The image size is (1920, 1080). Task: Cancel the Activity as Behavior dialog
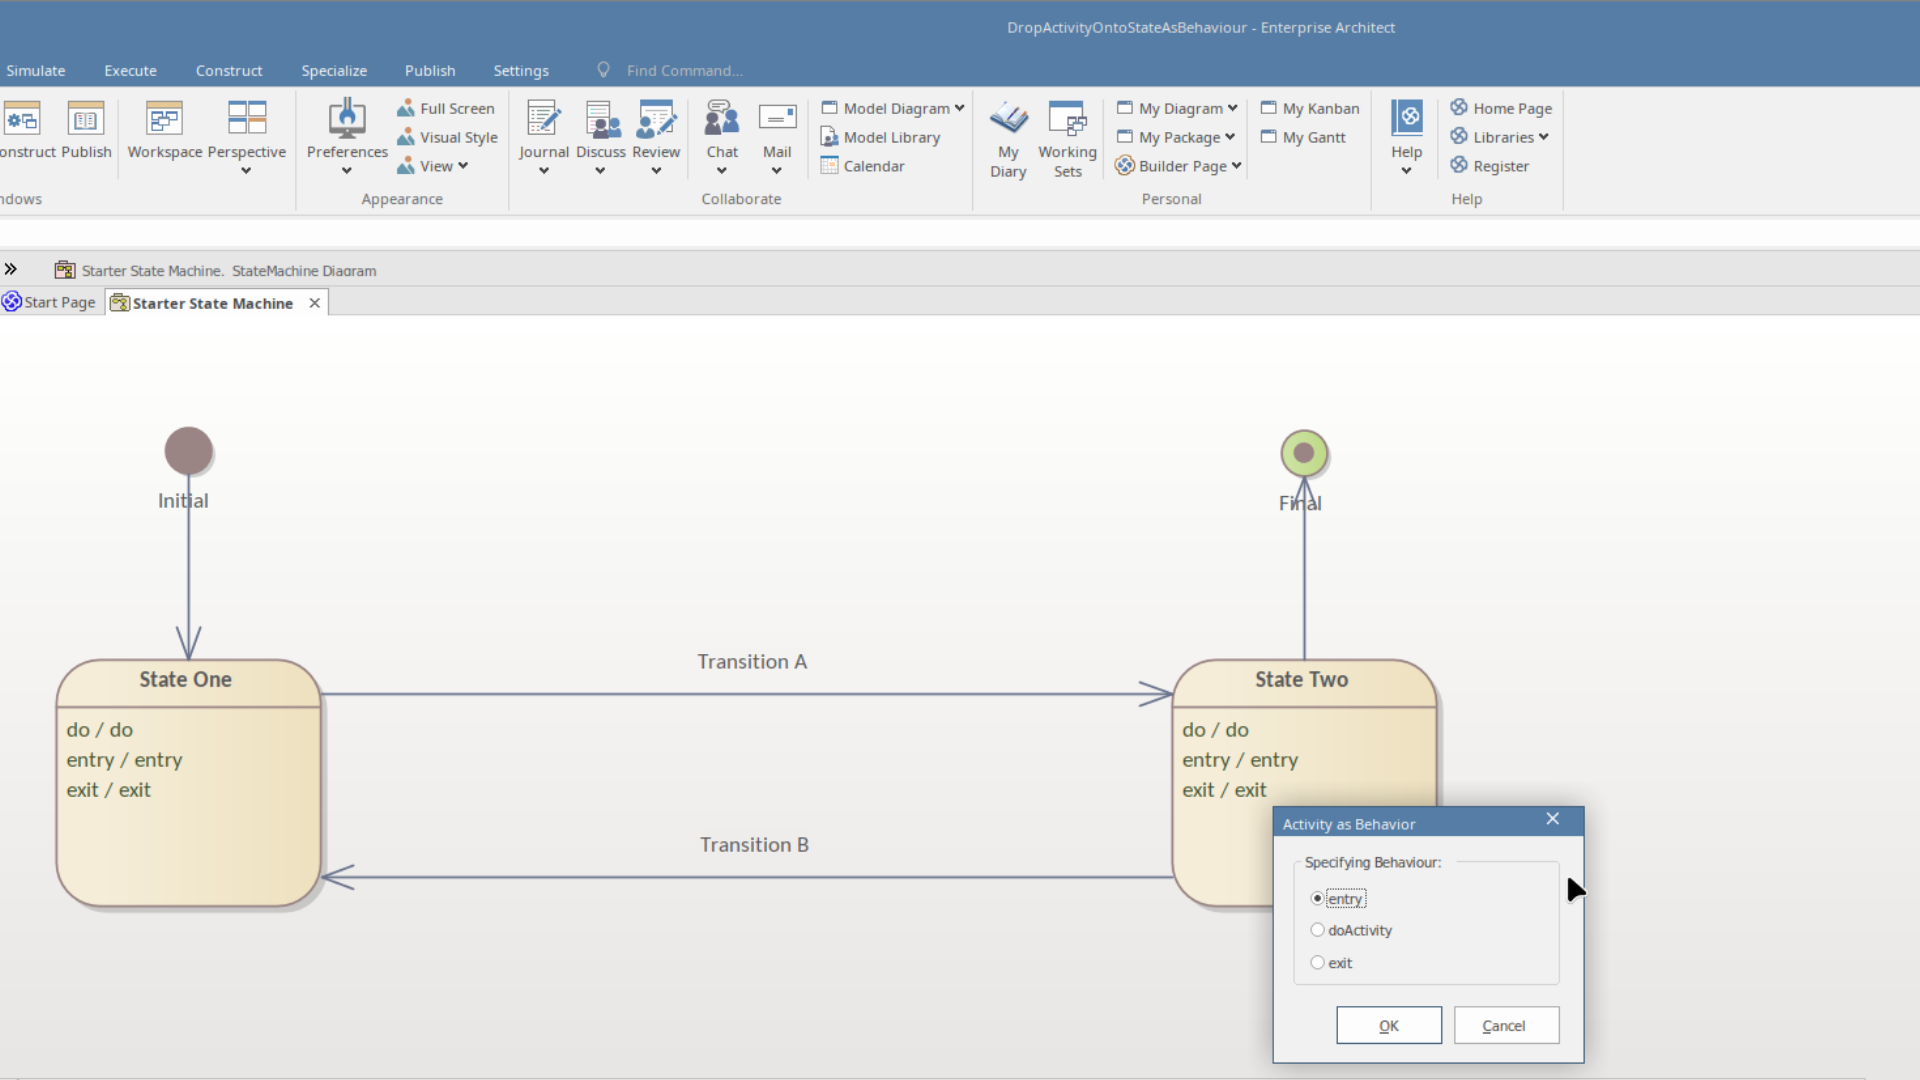pyautogui.click(x=1505, y=1025)
